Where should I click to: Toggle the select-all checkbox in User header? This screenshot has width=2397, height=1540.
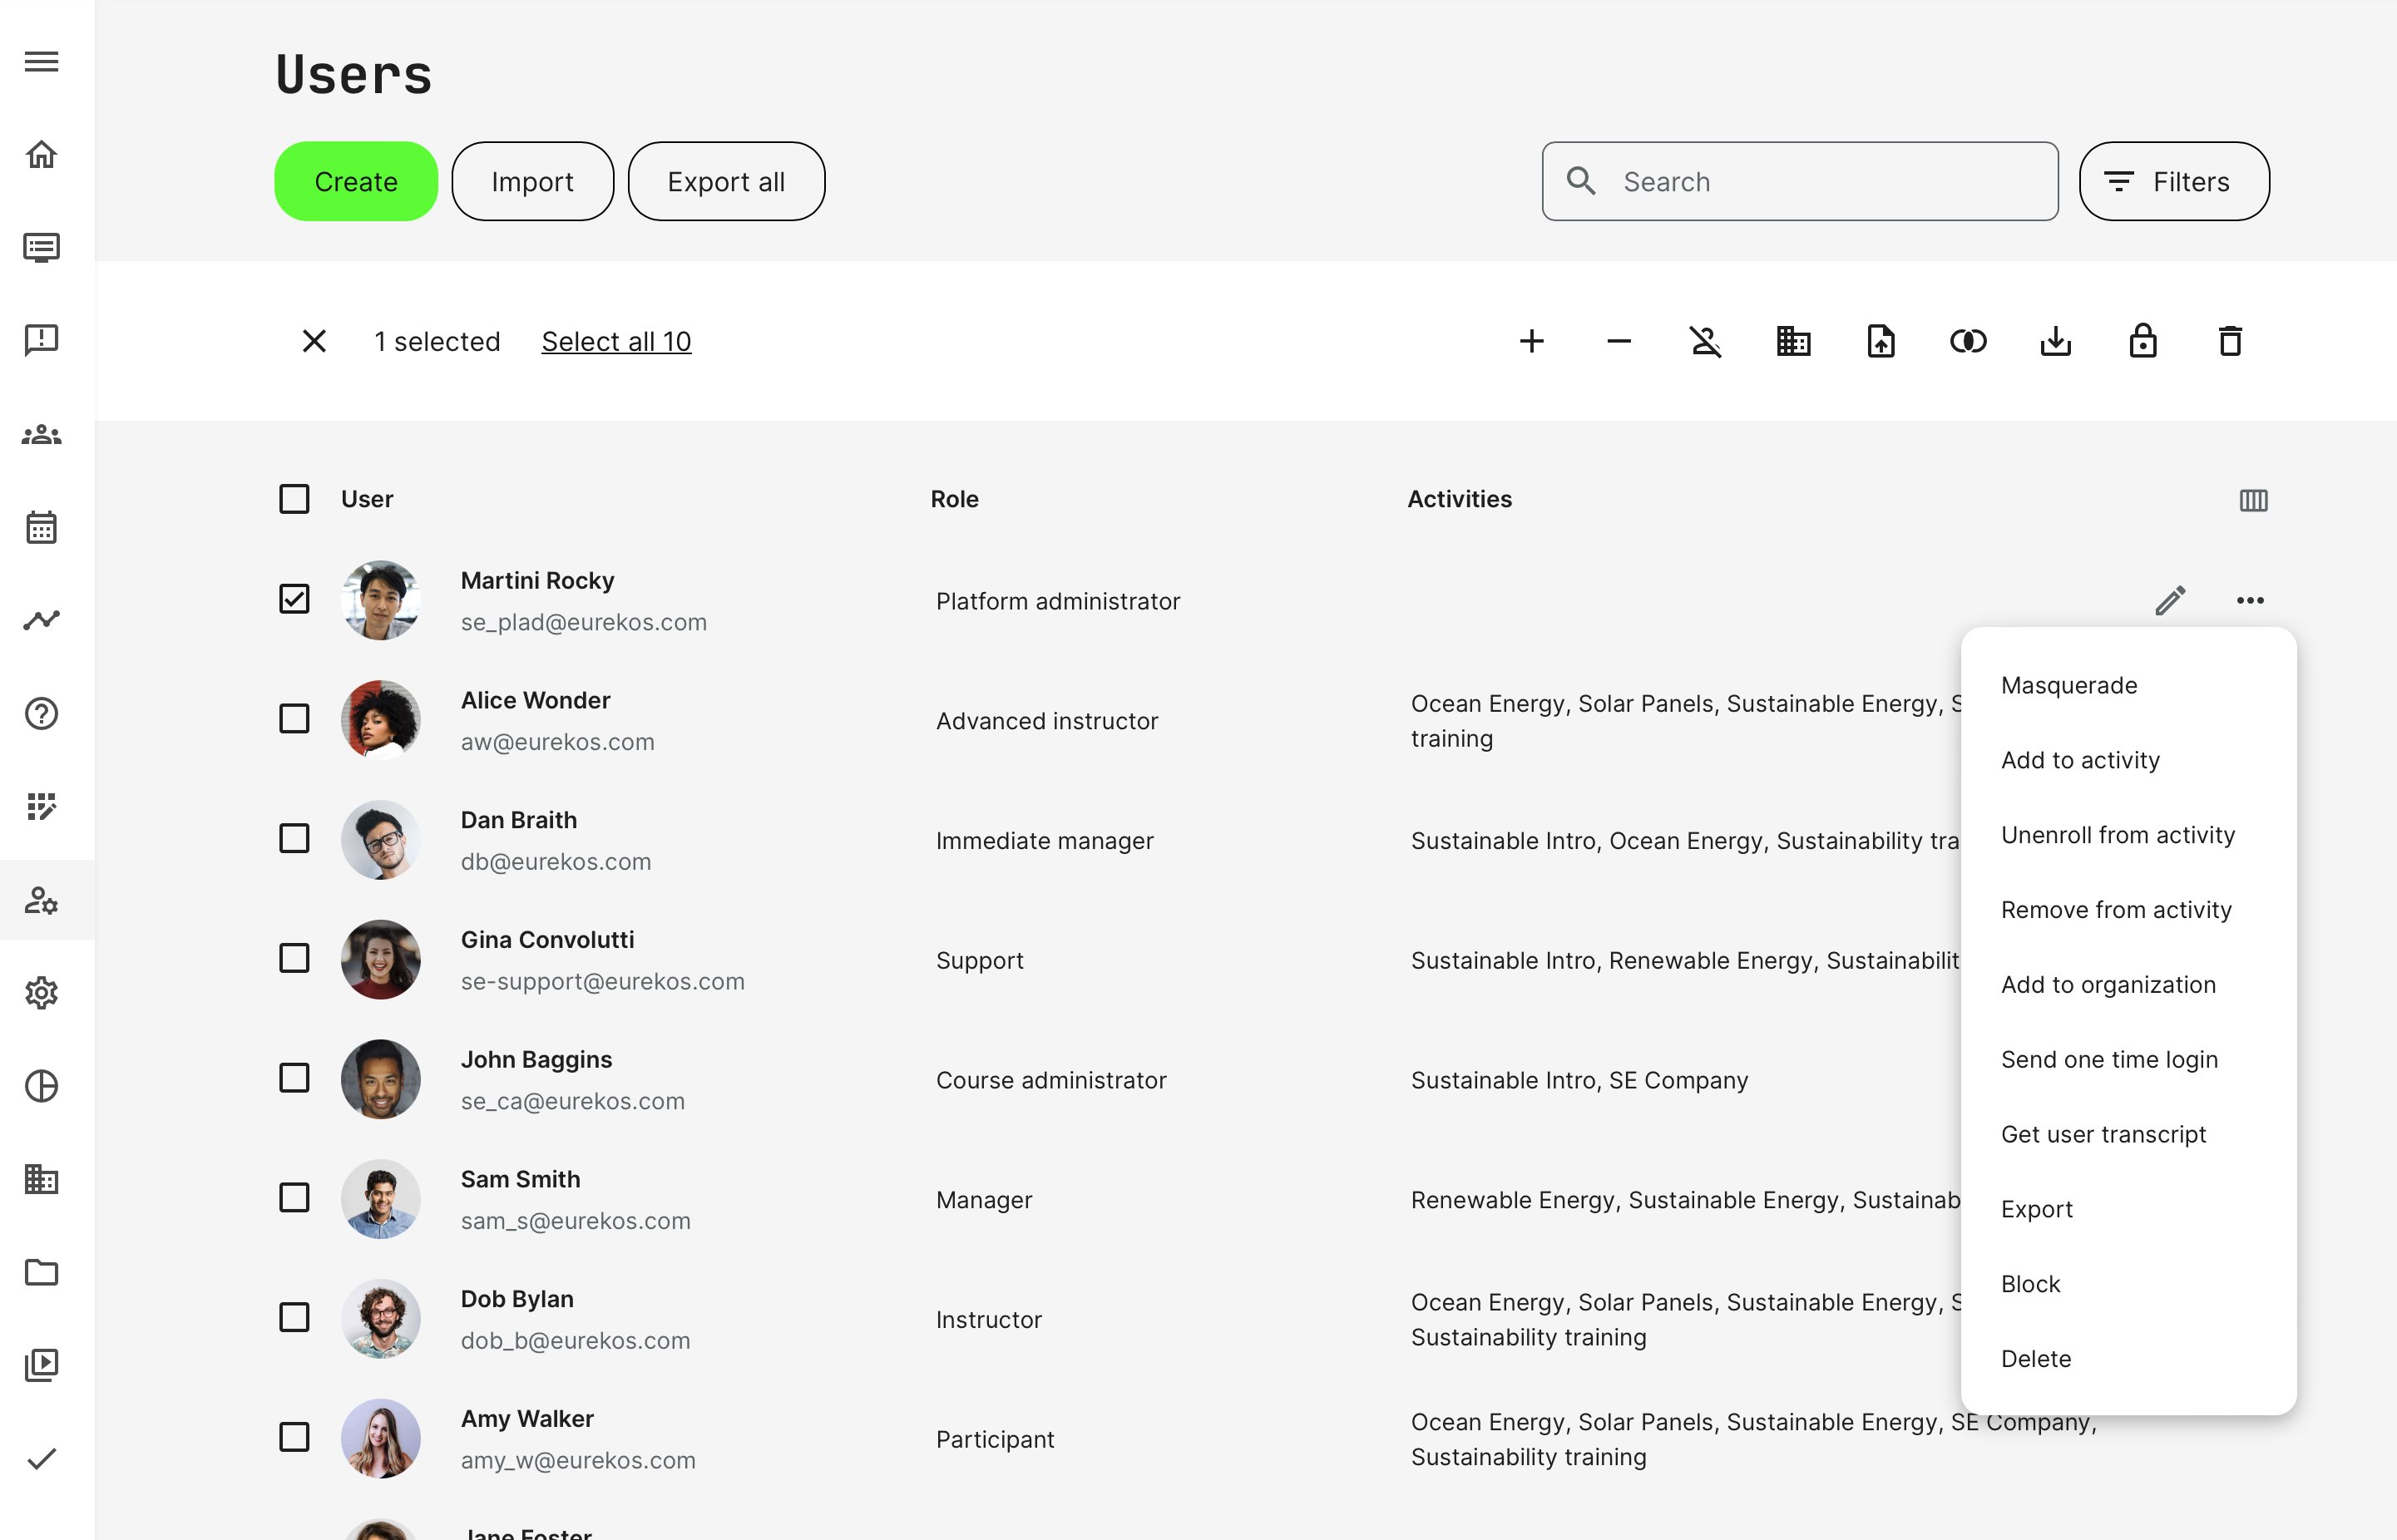294,499
